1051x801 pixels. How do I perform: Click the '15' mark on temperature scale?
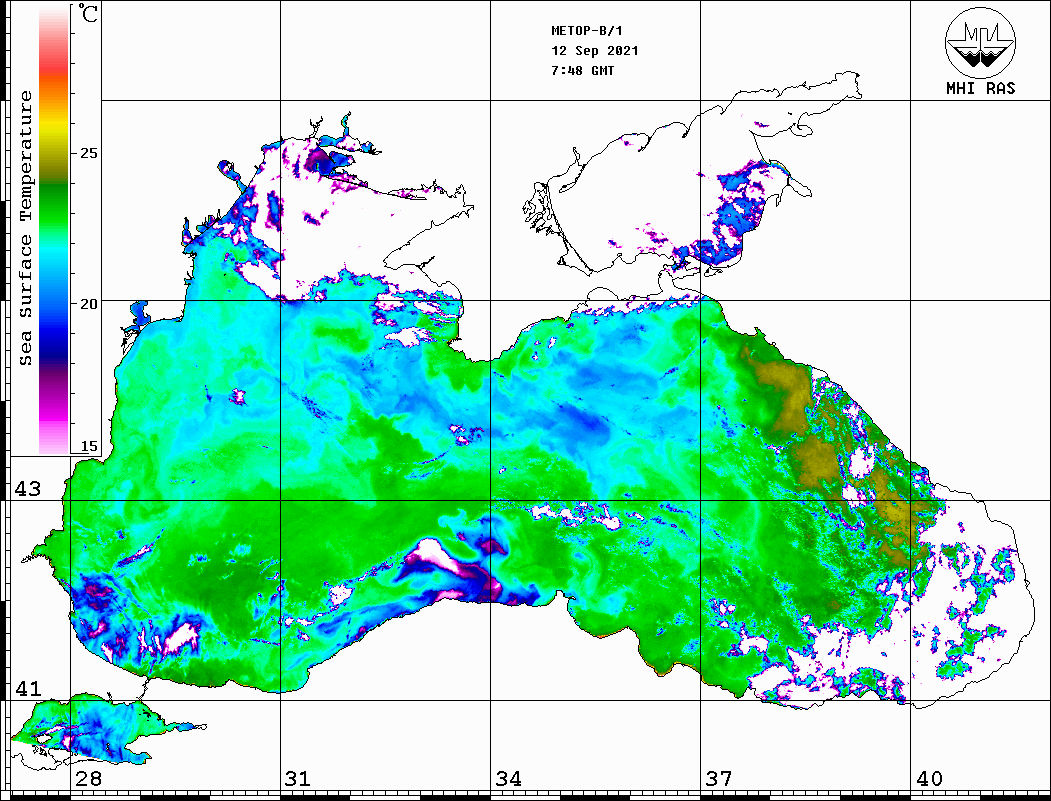tap(89, 446)
